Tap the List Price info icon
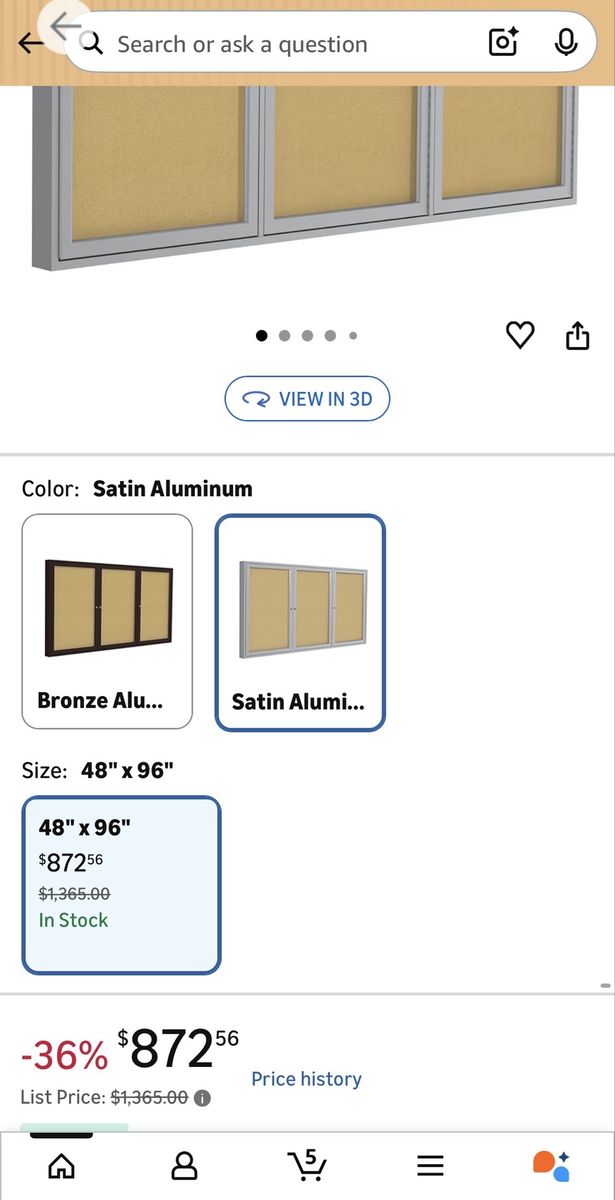The height and width of the screenshot is (1200, 615). click(x=202, y=1098)
